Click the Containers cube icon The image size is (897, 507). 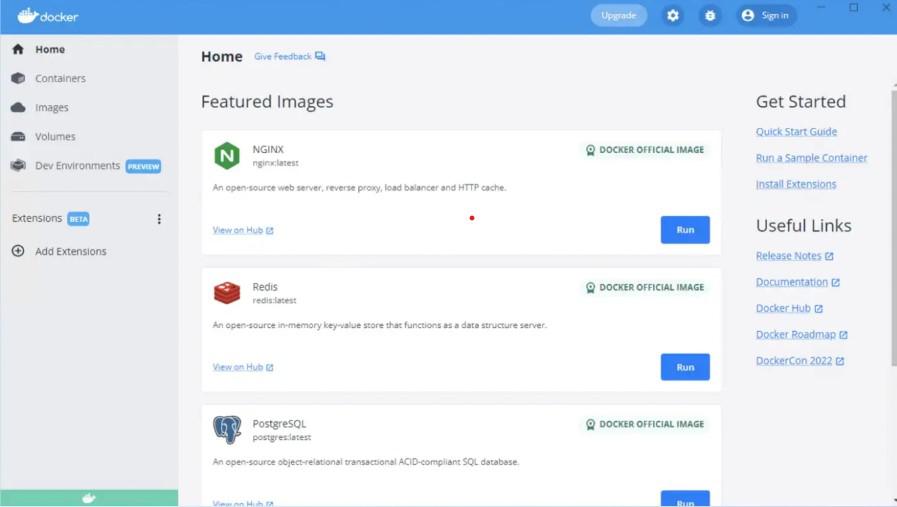coord(18,78)
